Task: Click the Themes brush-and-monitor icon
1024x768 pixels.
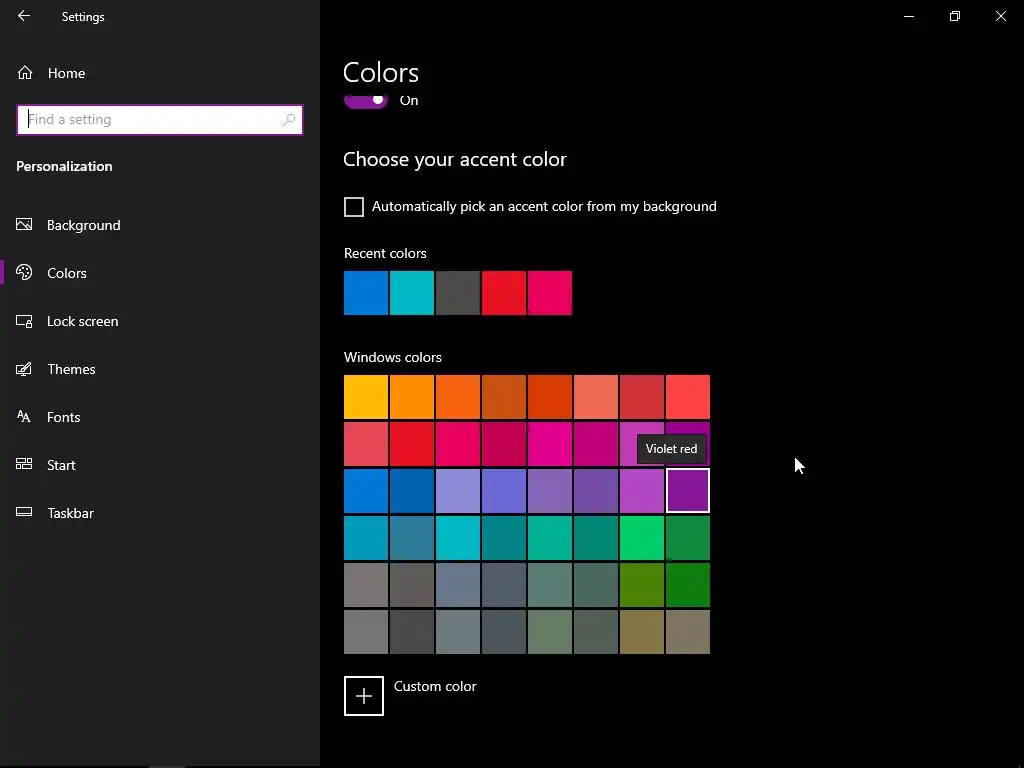Action: pos(24,369)
